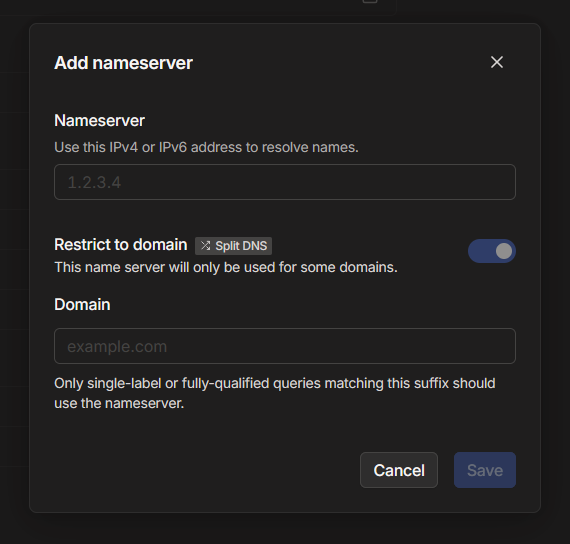Focus the Nameserver IP address field
Image resolution: width=570 pixels, height=544 pixels.
click(285, 182)
